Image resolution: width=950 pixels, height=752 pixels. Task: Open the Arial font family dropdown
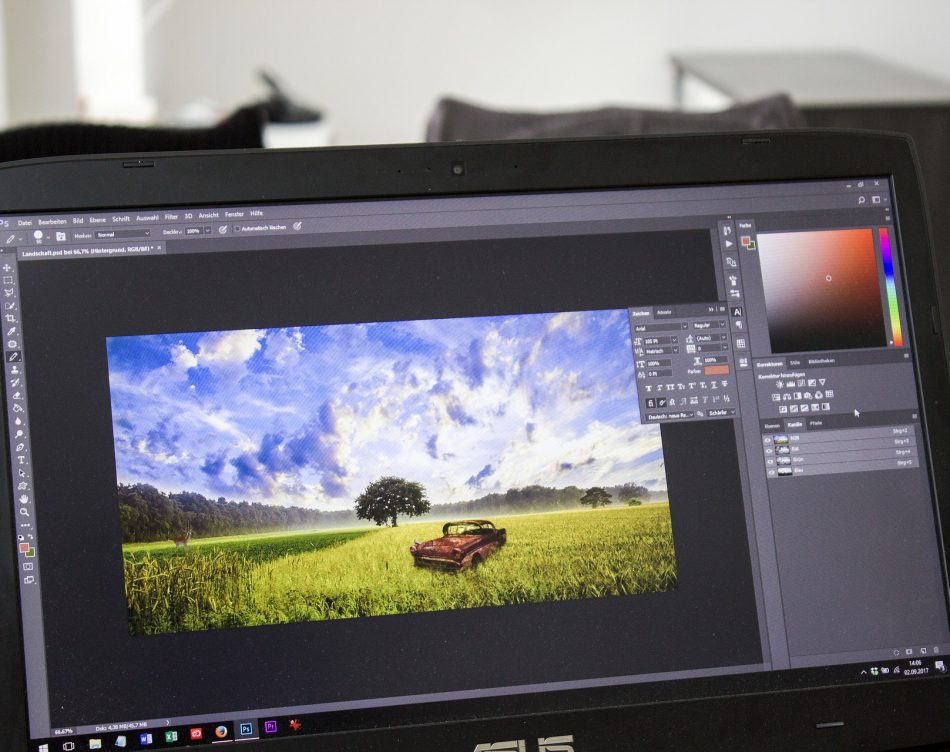coord(660,328)
